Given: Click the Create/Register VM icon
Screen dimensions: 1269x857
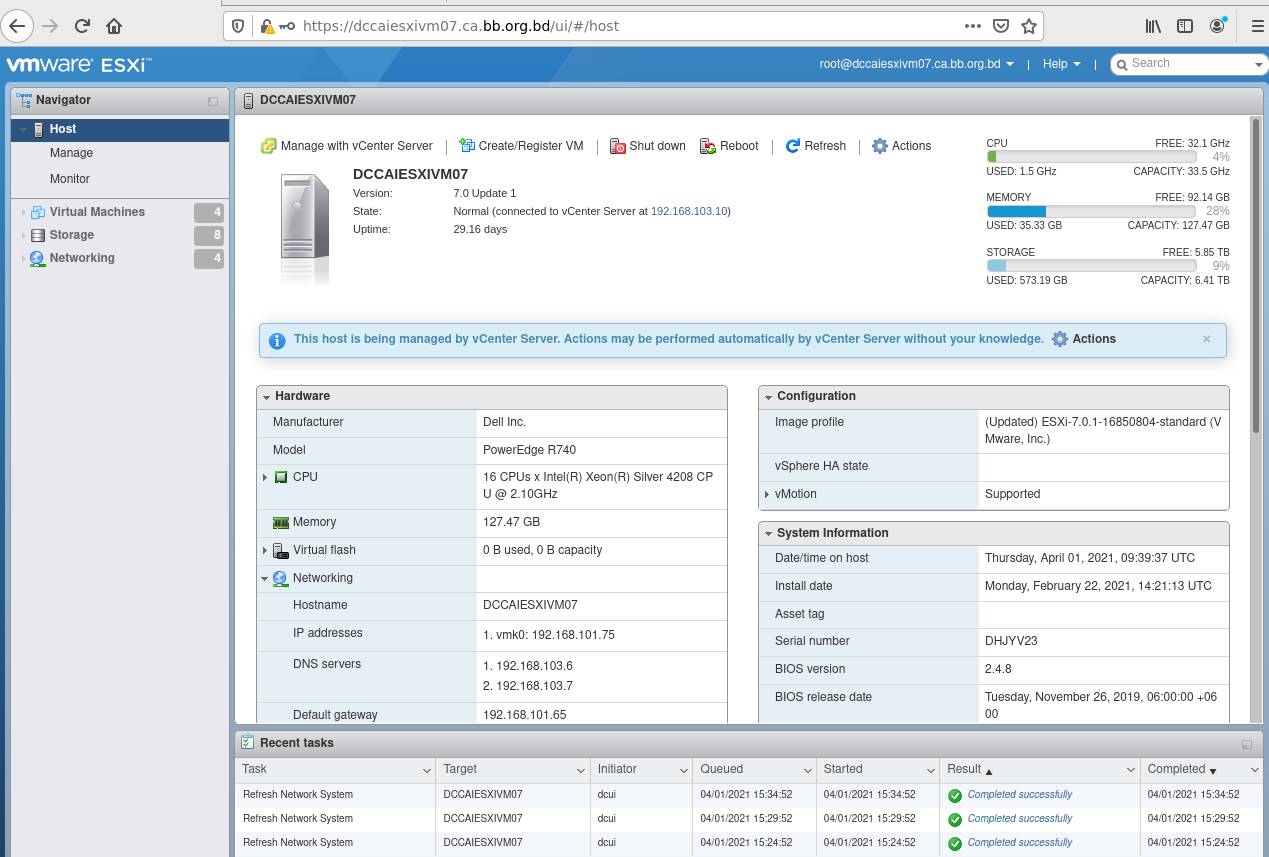Looking at the screenshot, I should click(x=467, y=146).
